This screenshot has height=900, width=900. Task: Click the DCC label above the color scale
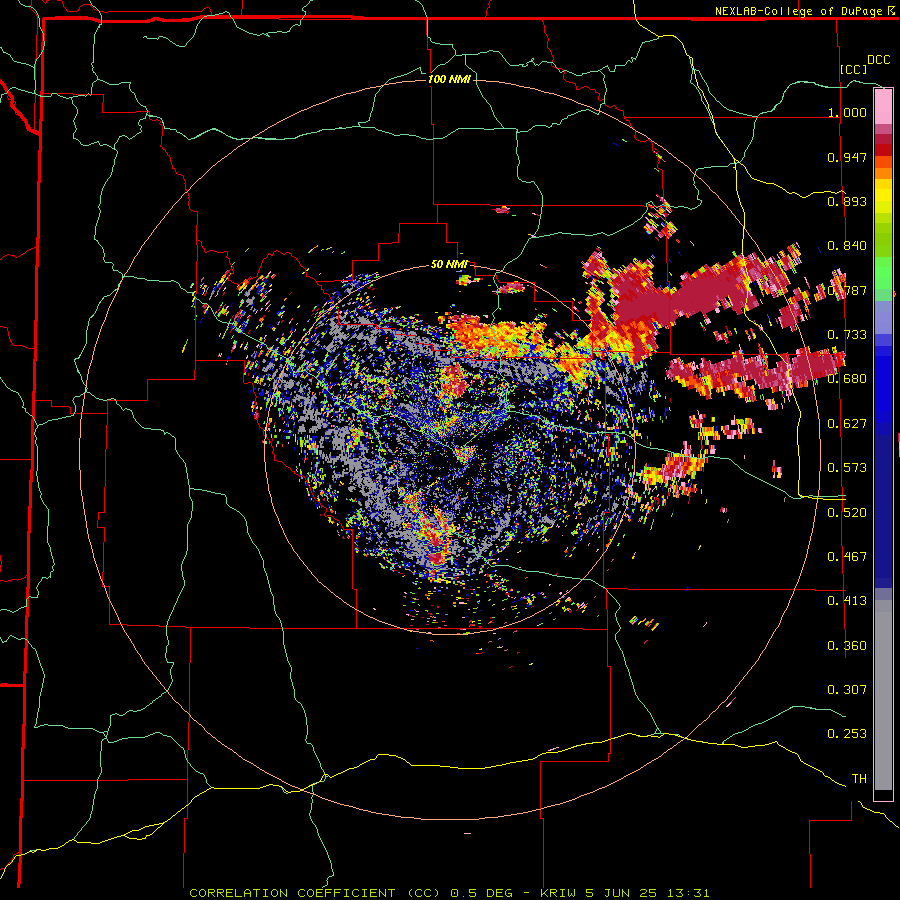click(x=878, y=60)
